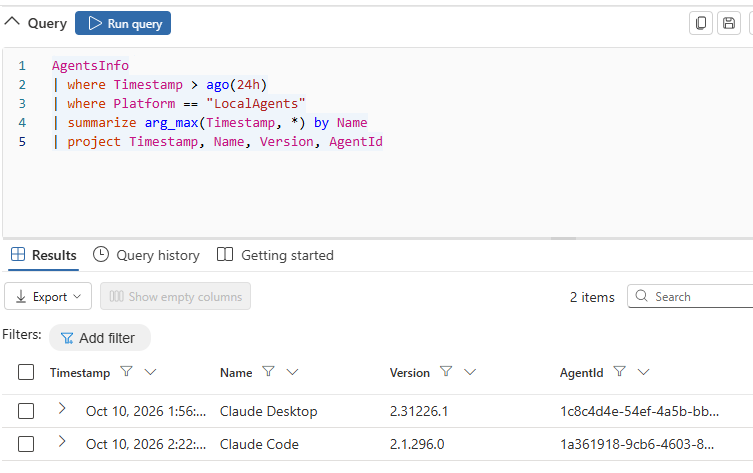Filter the Version column
This screenshot has width=753, height=473.
pyautogui.click(x=446, y=371)
